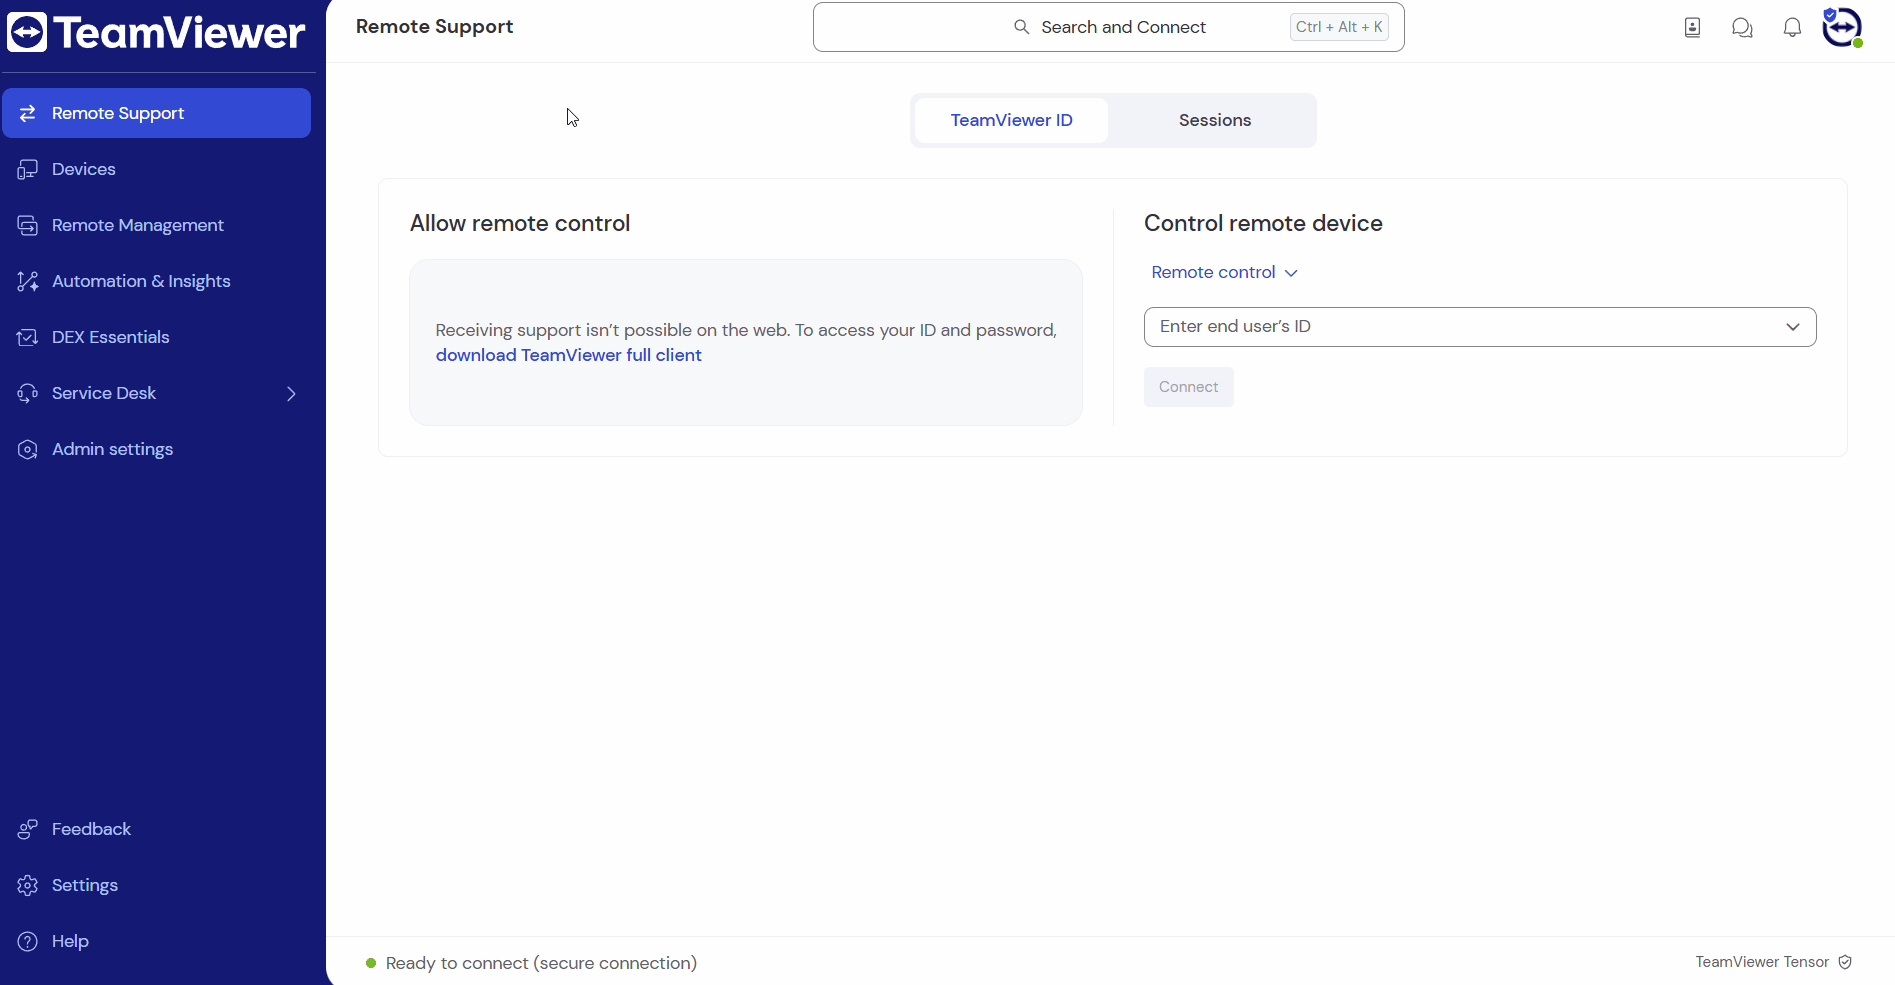Follow the download TeamViewer full client link
The image size is (1895, 985).
click(x=569, y=355)
